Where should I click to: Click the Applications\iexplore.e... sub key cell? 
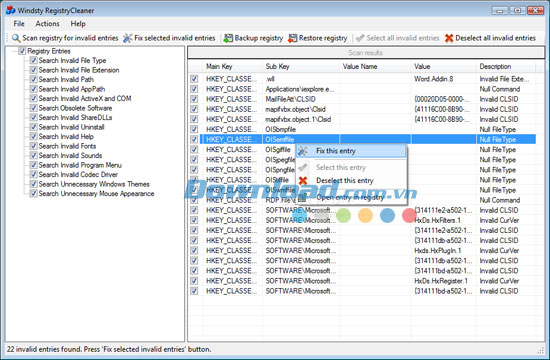point(300,89)
